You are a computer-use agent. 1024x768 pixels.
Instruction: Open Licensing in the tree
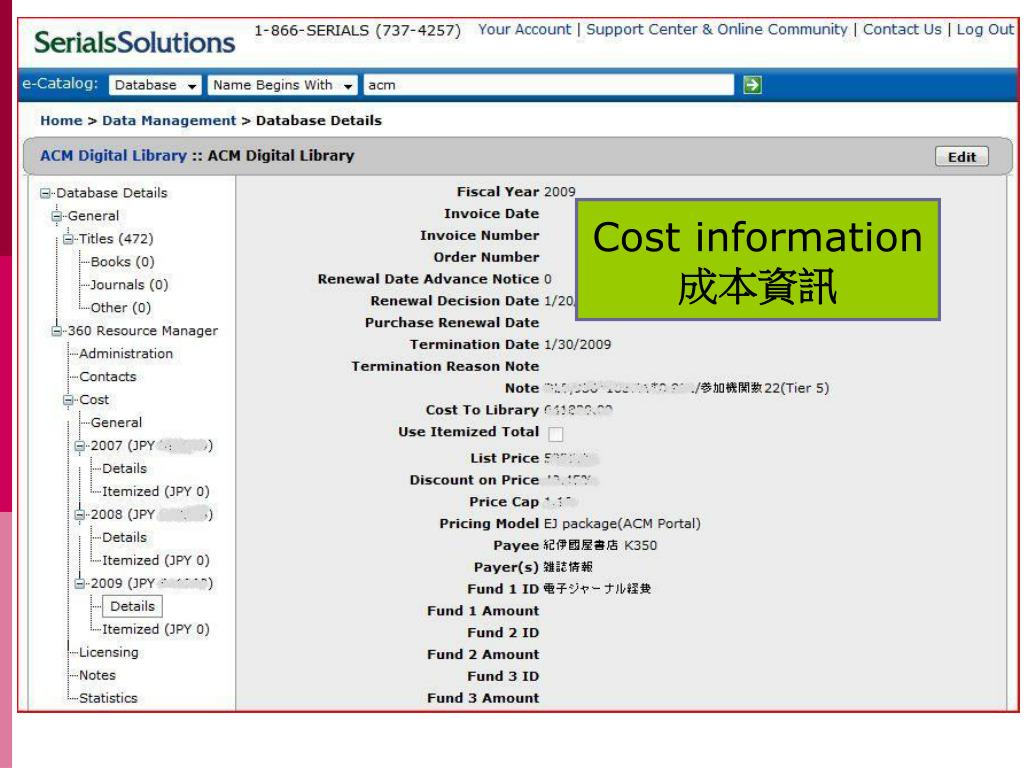108,652
